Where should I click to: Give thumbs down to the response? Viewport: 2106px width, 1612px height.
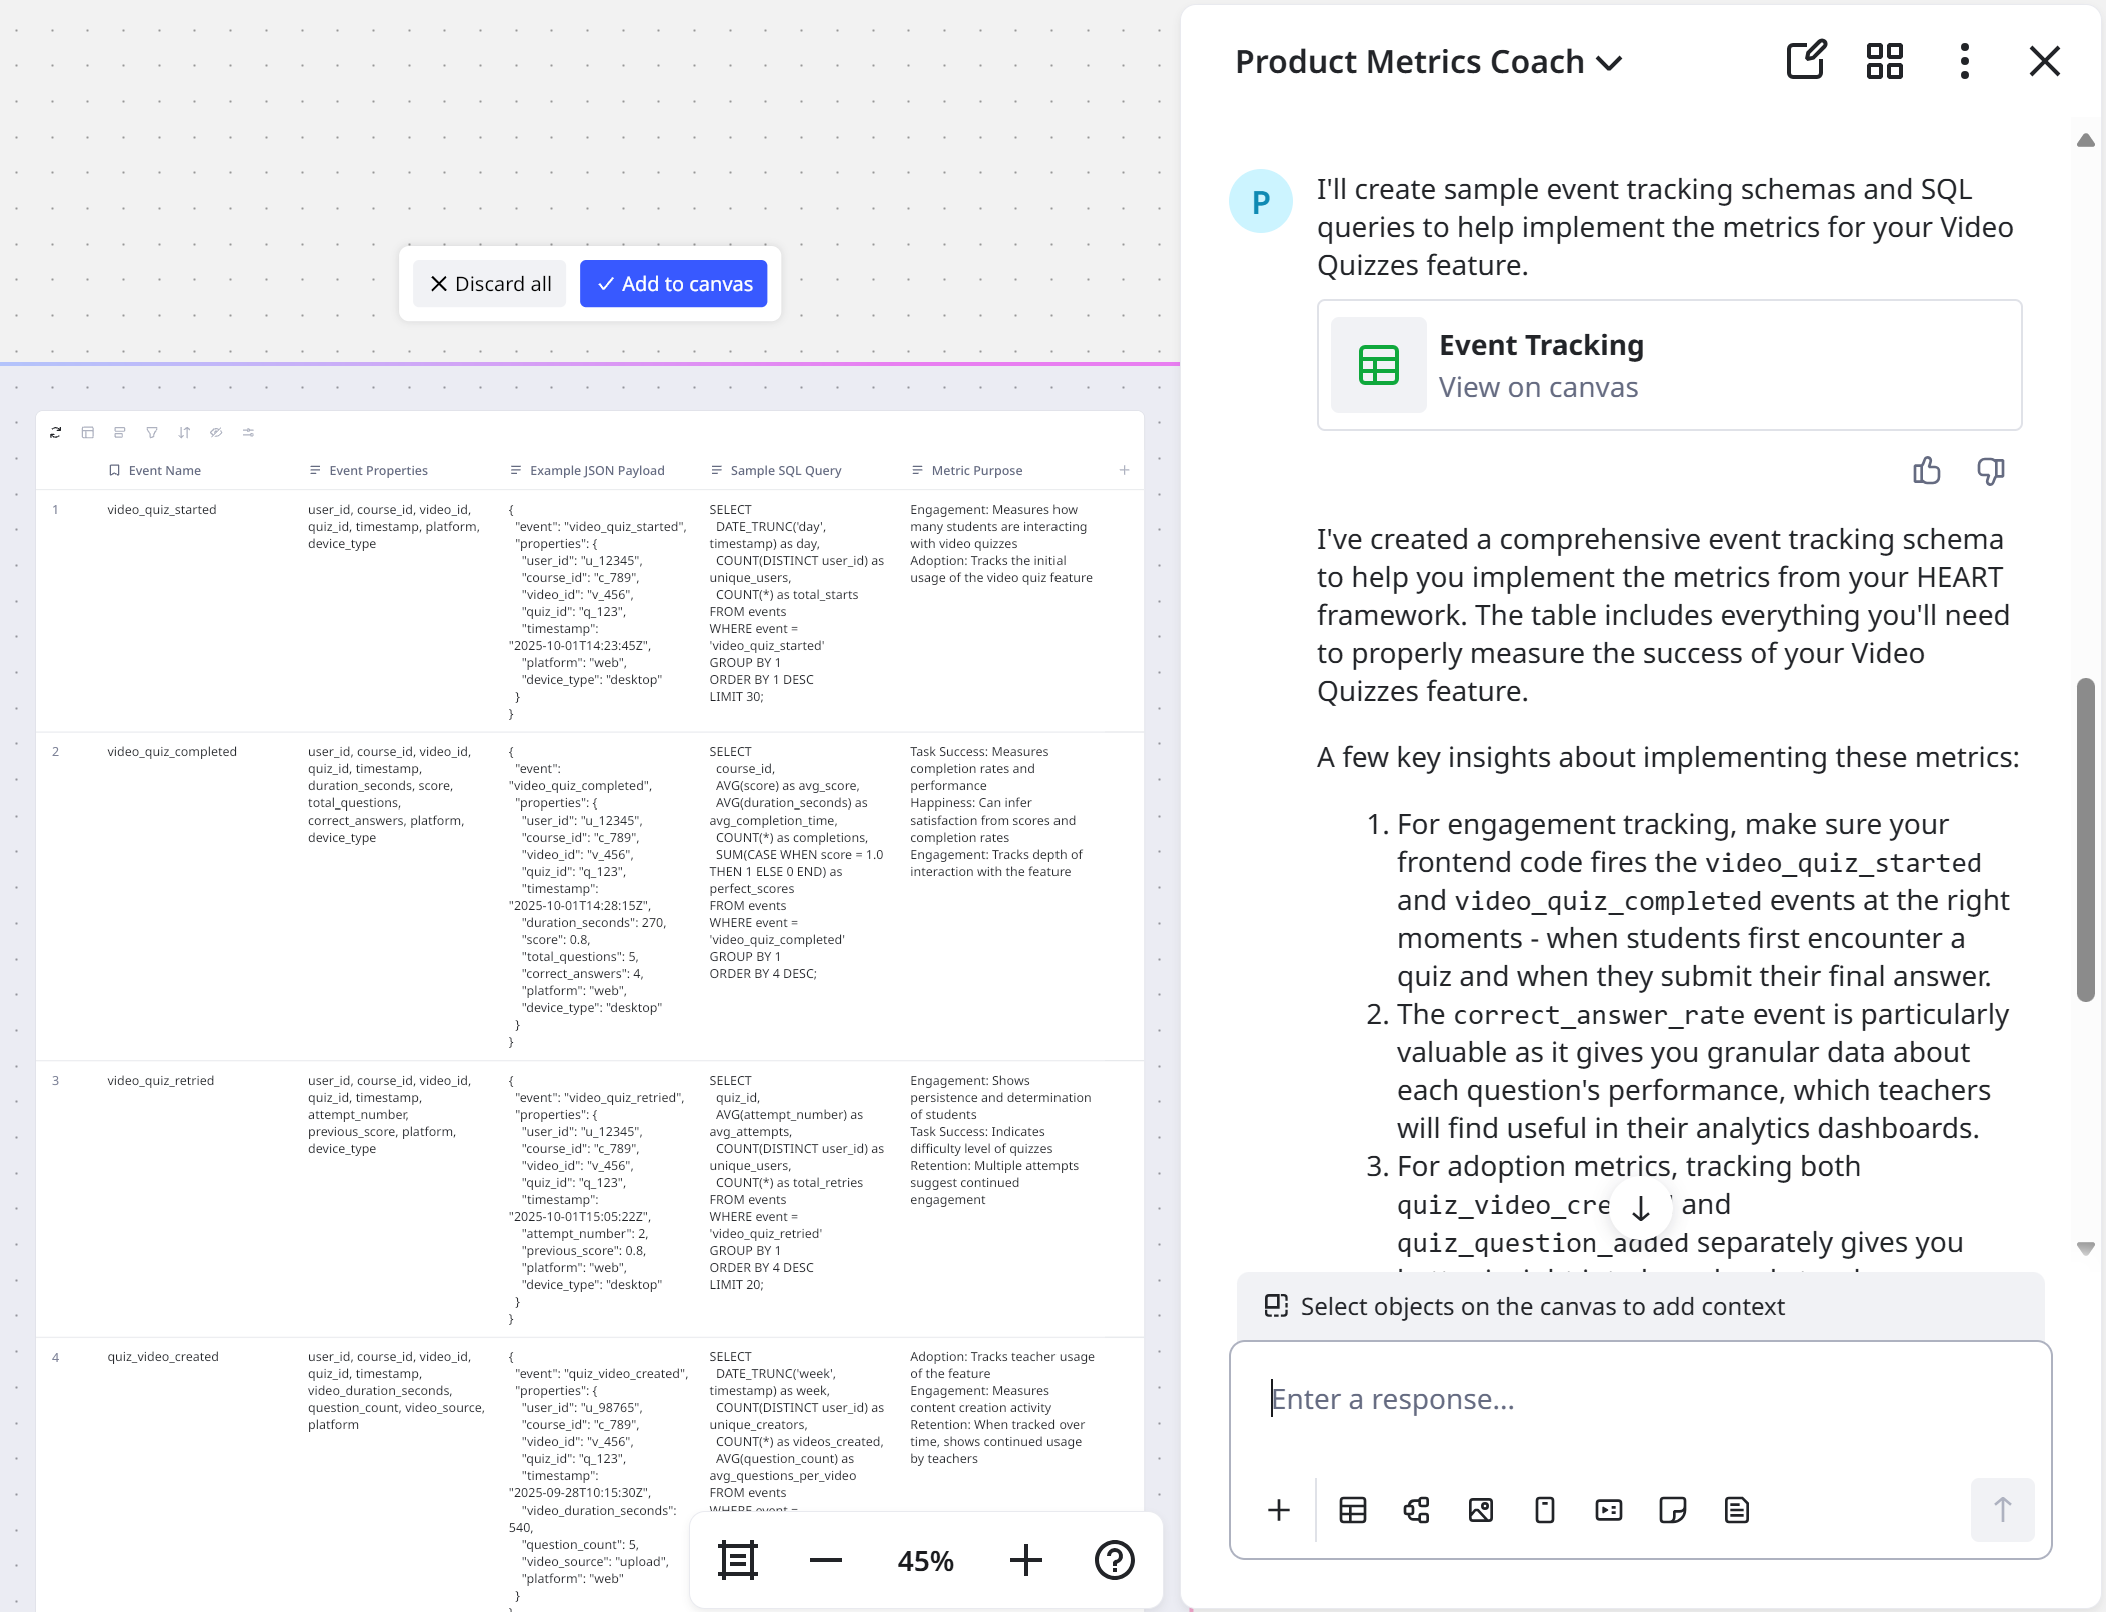tap(1990, 470)
